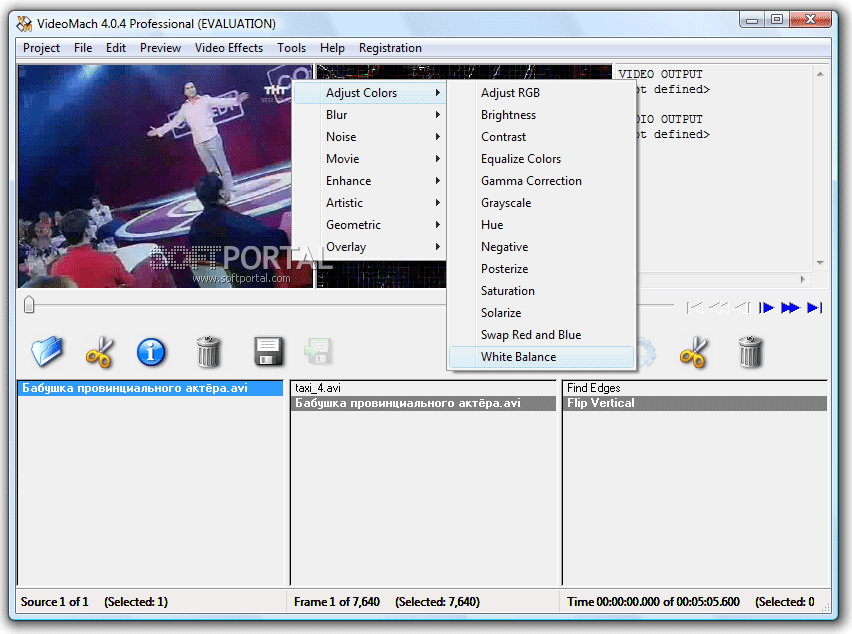Open the File menu
Screen dimensions: 852x634
(83, 48)
